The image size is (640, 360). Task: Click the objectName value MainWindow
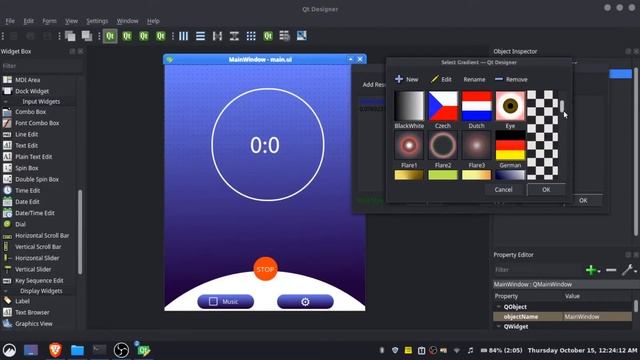tap(597, 317)
